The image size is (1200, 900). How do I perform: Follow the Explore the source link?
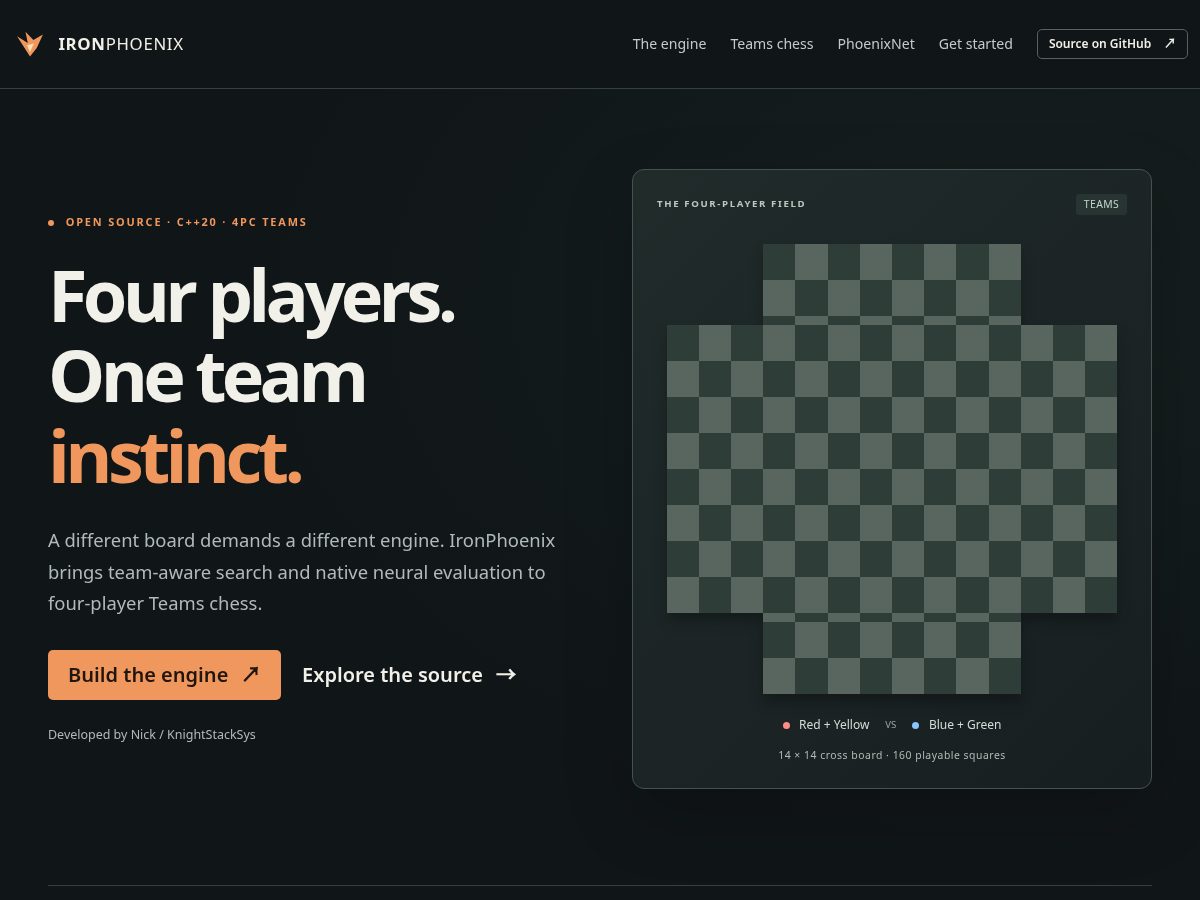[x=409, y=675]
